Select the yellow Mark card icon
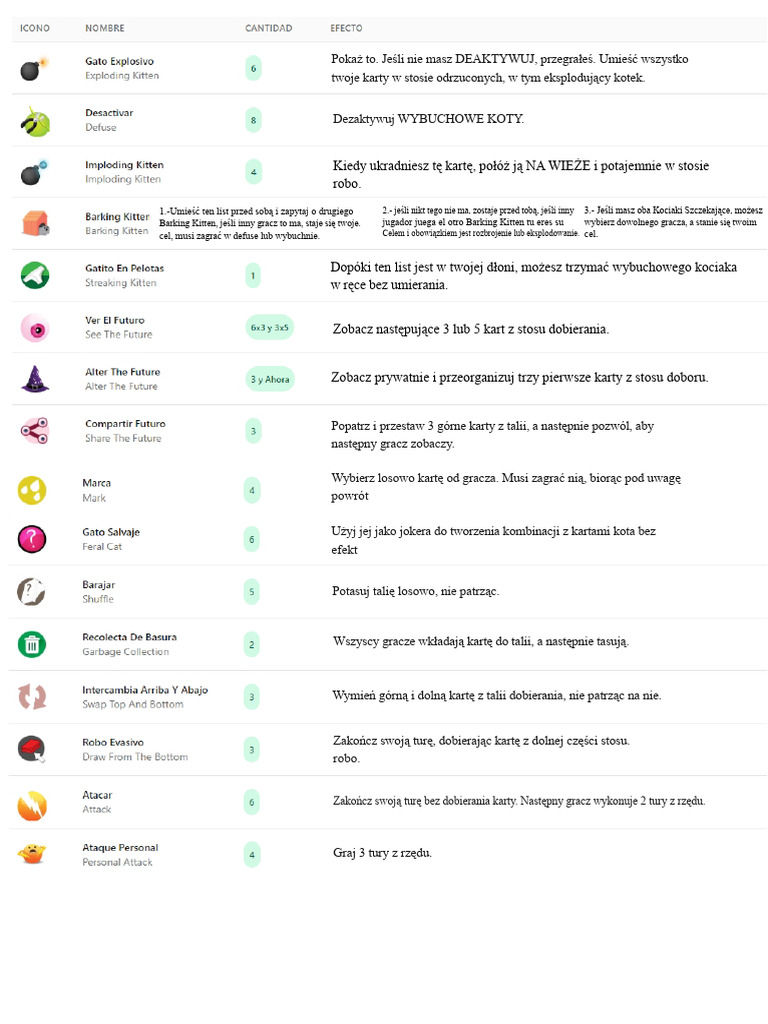The width and height of the screenshot is (768, 1024). coord(32,490)
